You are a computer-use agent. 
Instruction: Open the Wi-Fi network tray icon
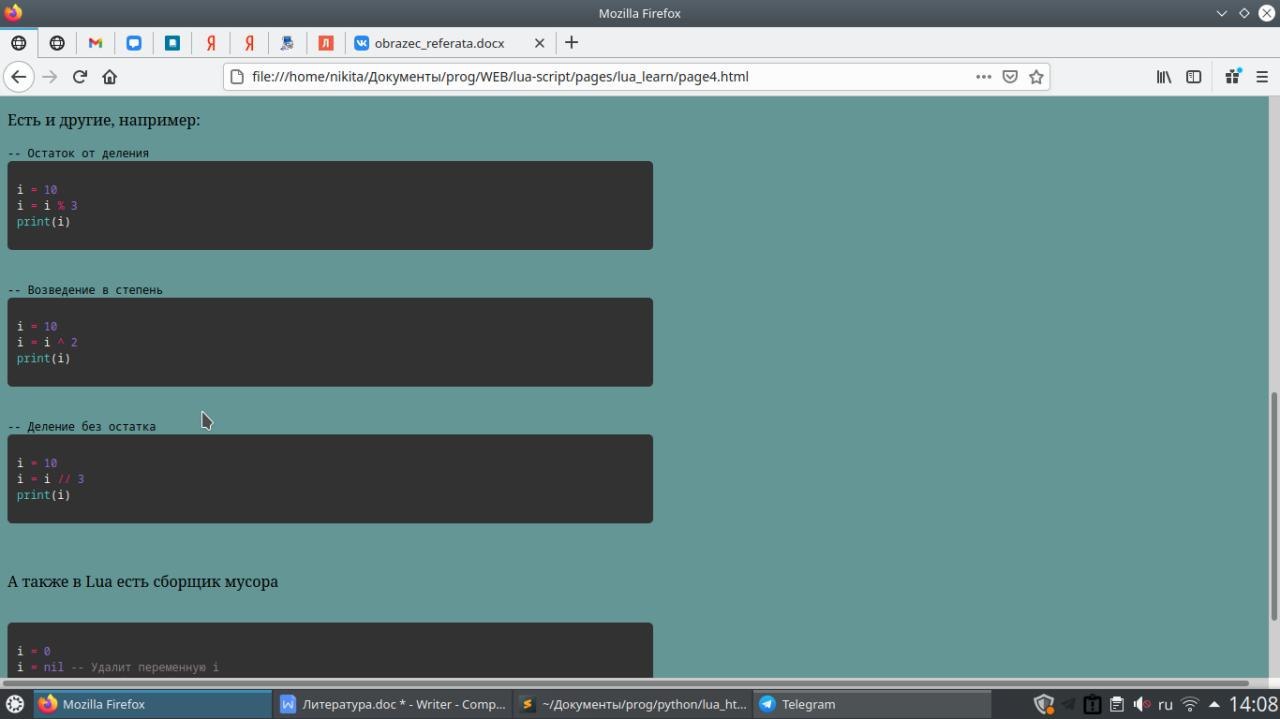(1190, 704)
